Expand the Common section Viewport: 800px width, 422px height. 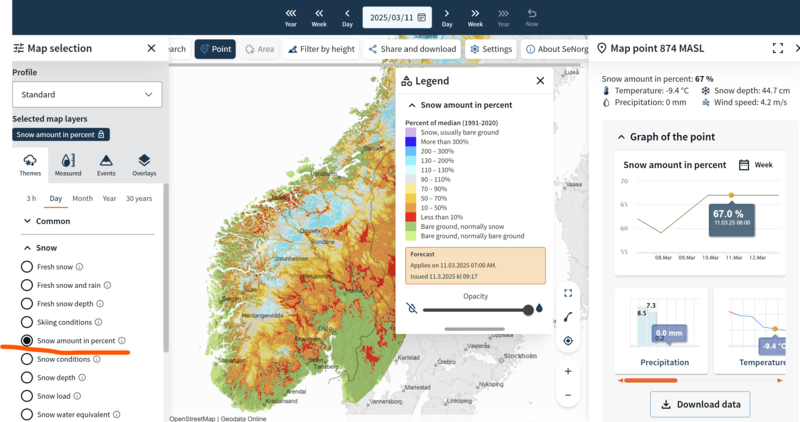pyautogui.click(x=47, y=221)
